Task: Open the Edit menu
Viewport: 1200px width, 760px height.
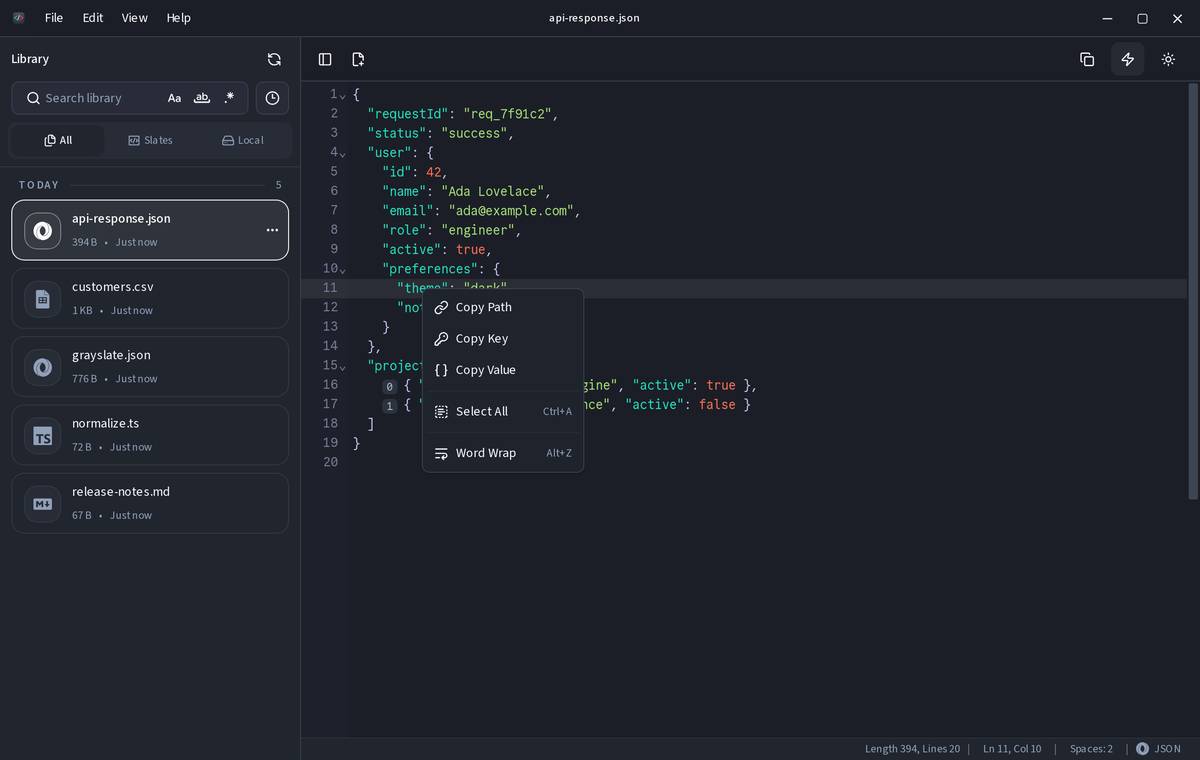Action: coord(93,18)
